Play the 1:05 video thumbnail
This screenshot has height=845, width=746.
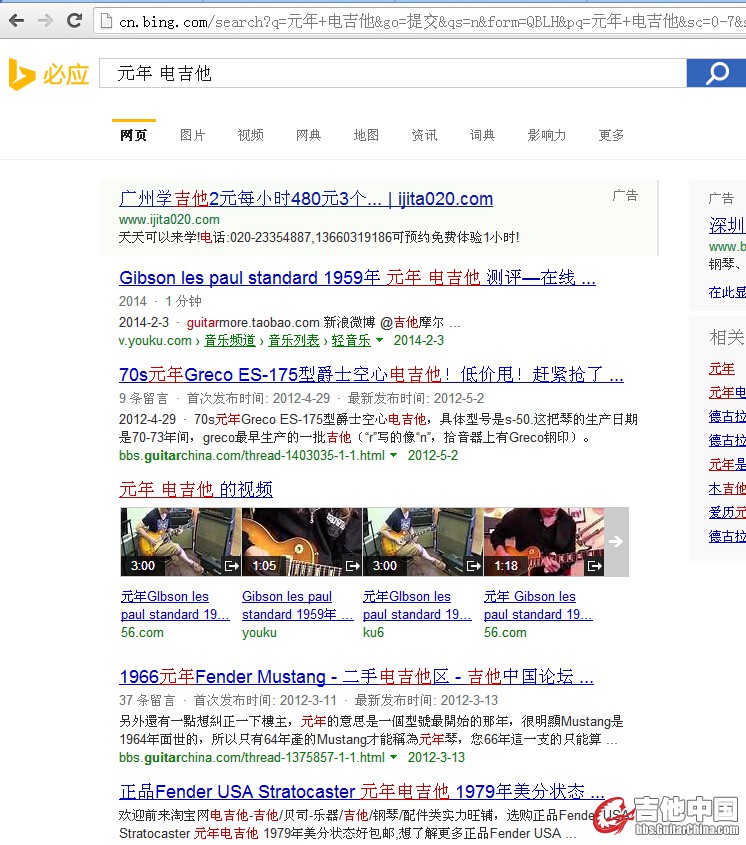[x=302, y=542]
